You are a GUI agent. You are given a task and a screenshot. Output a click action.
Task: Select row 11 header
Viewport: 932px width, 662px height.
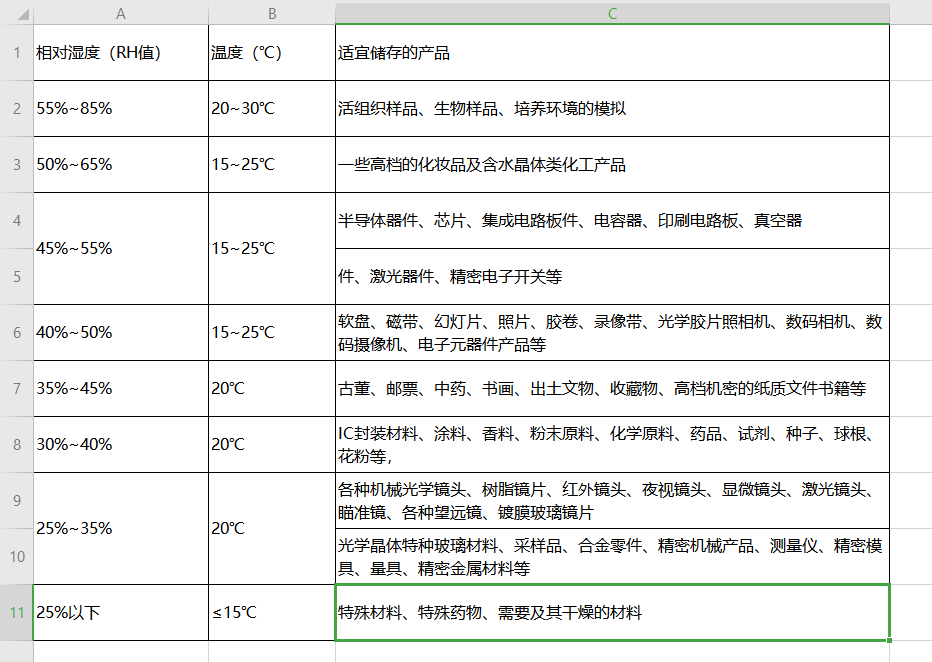(16, 612)
